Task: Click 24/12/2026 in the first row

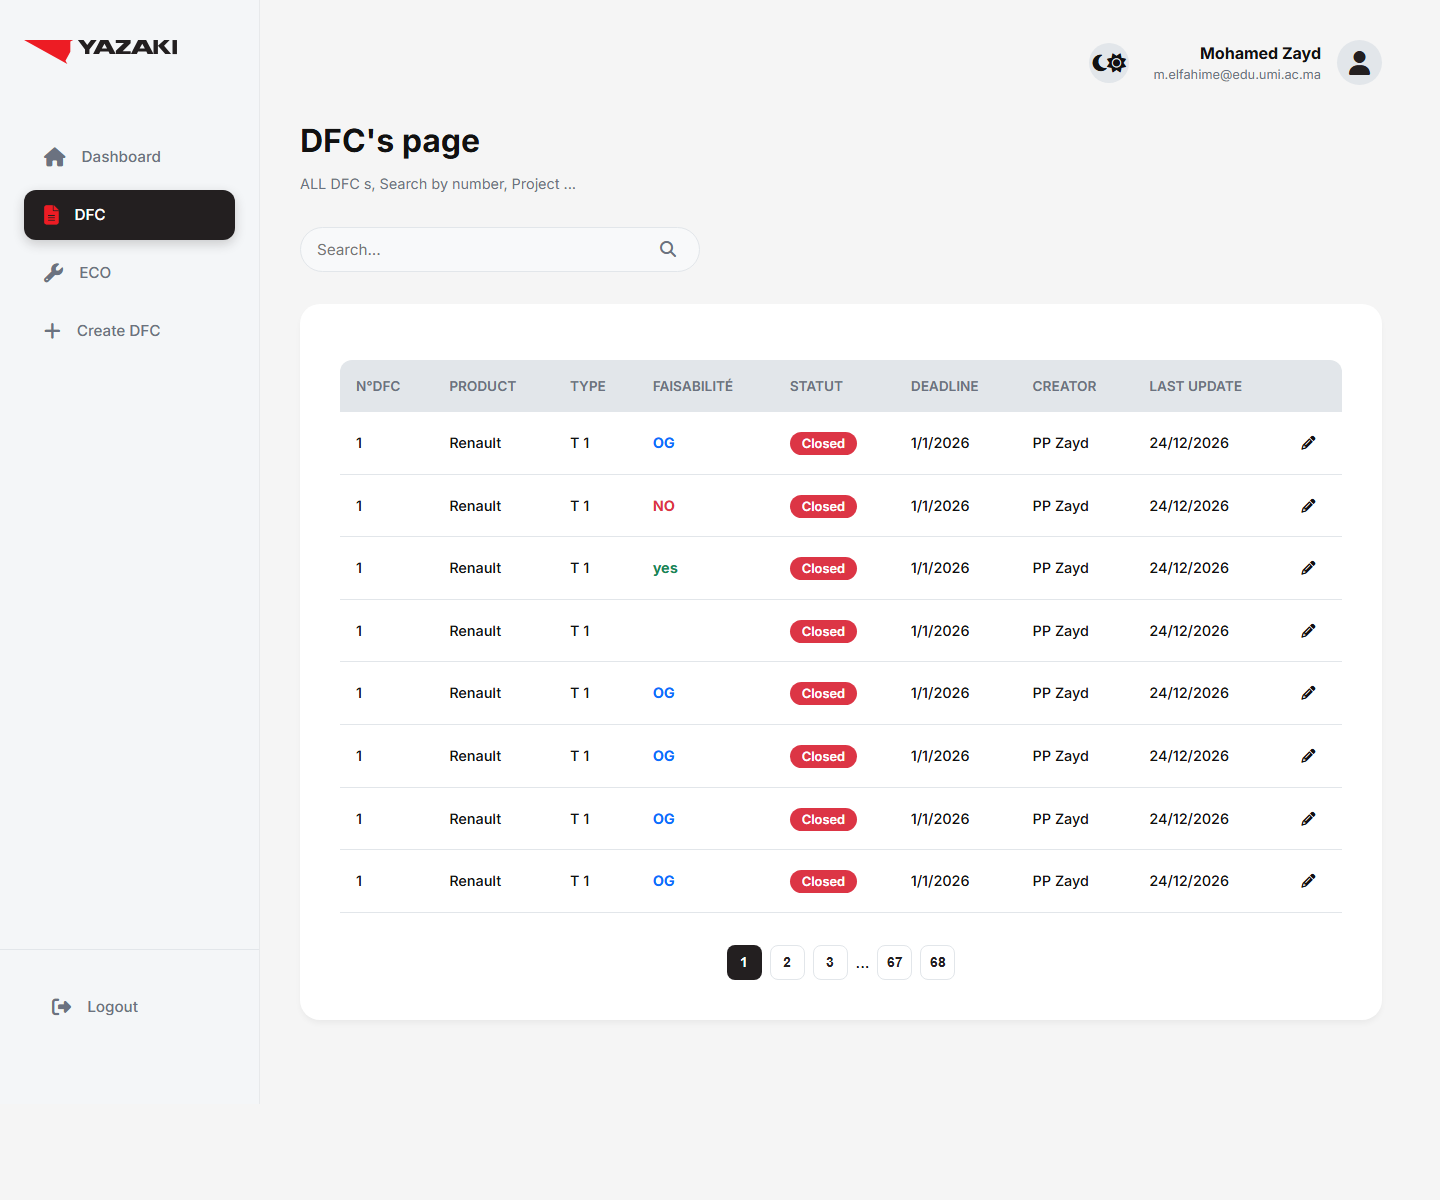Action: (x=1189, y=443)
